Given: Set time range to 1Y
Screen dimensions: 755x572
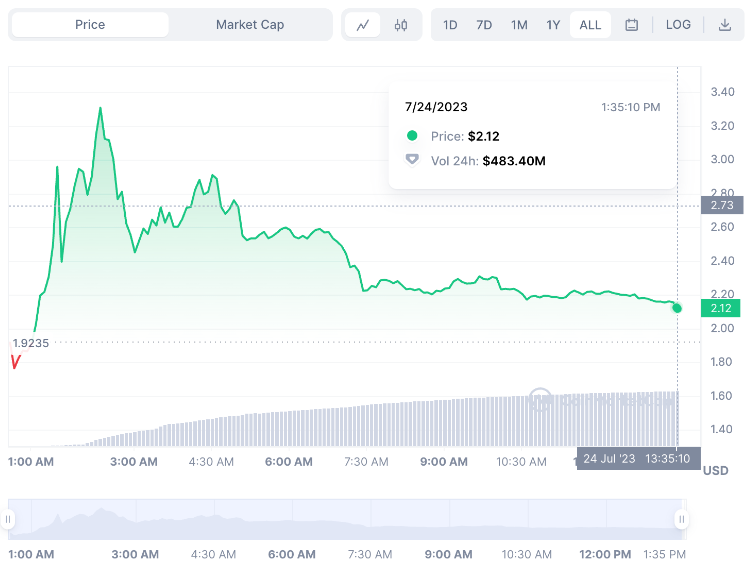Looking at the screenshot, I should pyautogui.click(x=553, y=25).
